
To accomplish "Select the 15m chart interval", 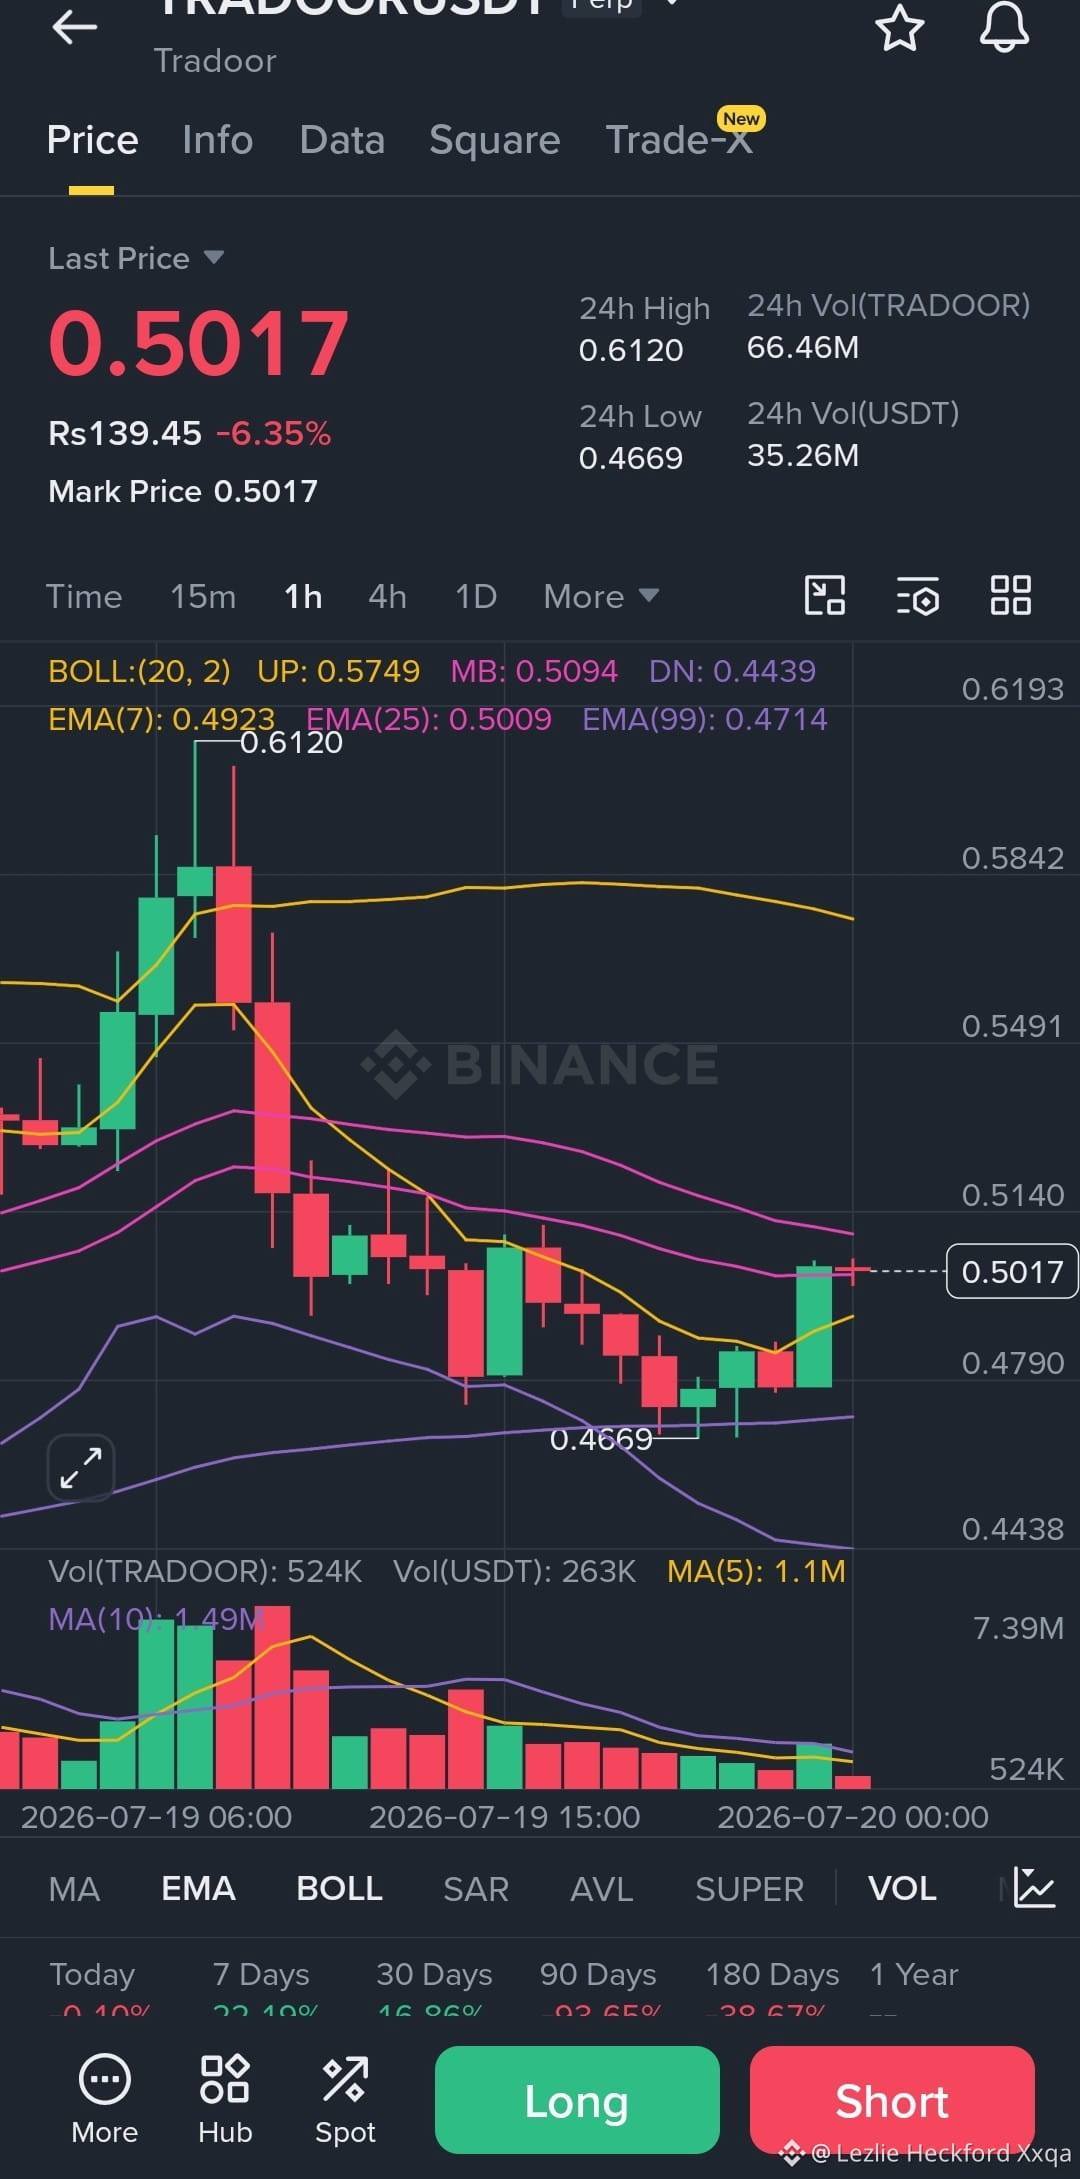I will pyautogui.click(x=203, y=597).
